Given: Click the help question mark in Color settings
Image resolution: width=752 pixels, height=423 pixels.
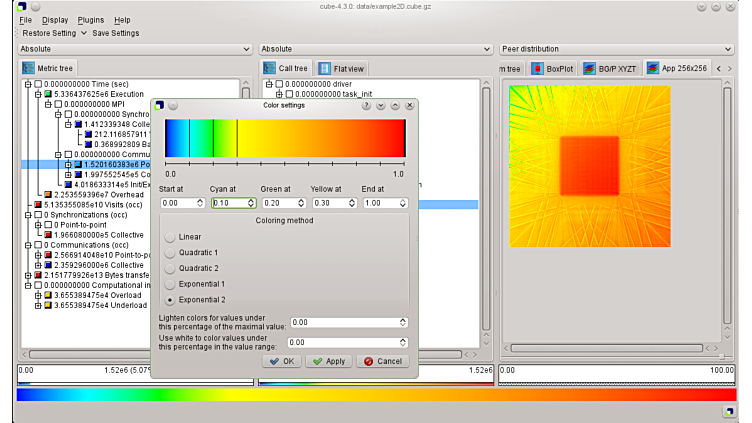Looking at the screenshot, I should click(x=366, y=105).
